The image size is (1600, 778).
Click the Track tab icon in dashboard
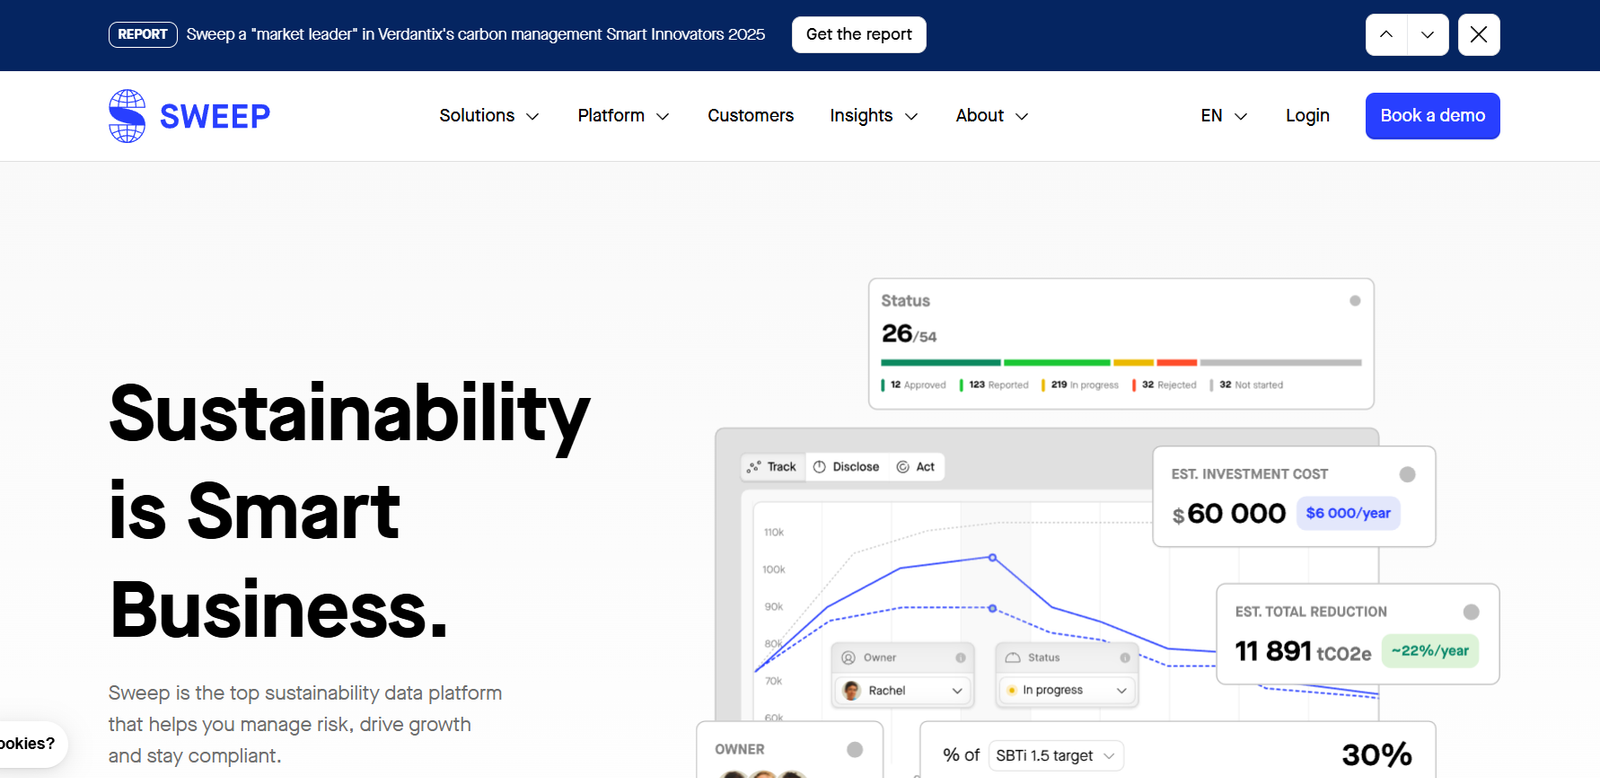click(x=754, y=467)
